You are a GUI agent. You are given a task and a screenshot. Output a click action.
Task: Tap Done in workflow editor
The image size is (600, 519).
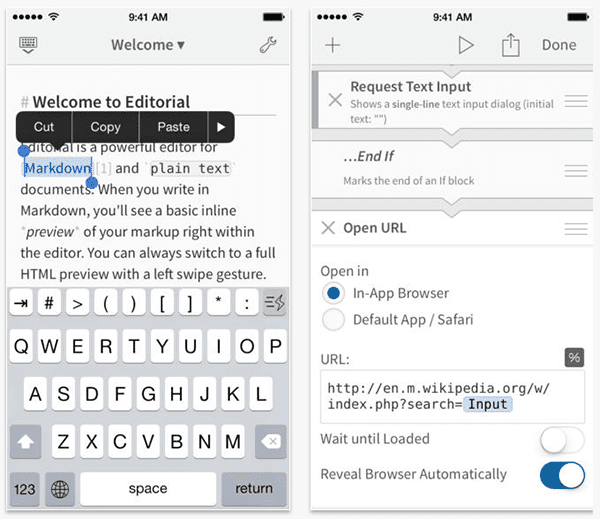click(559, 45)
